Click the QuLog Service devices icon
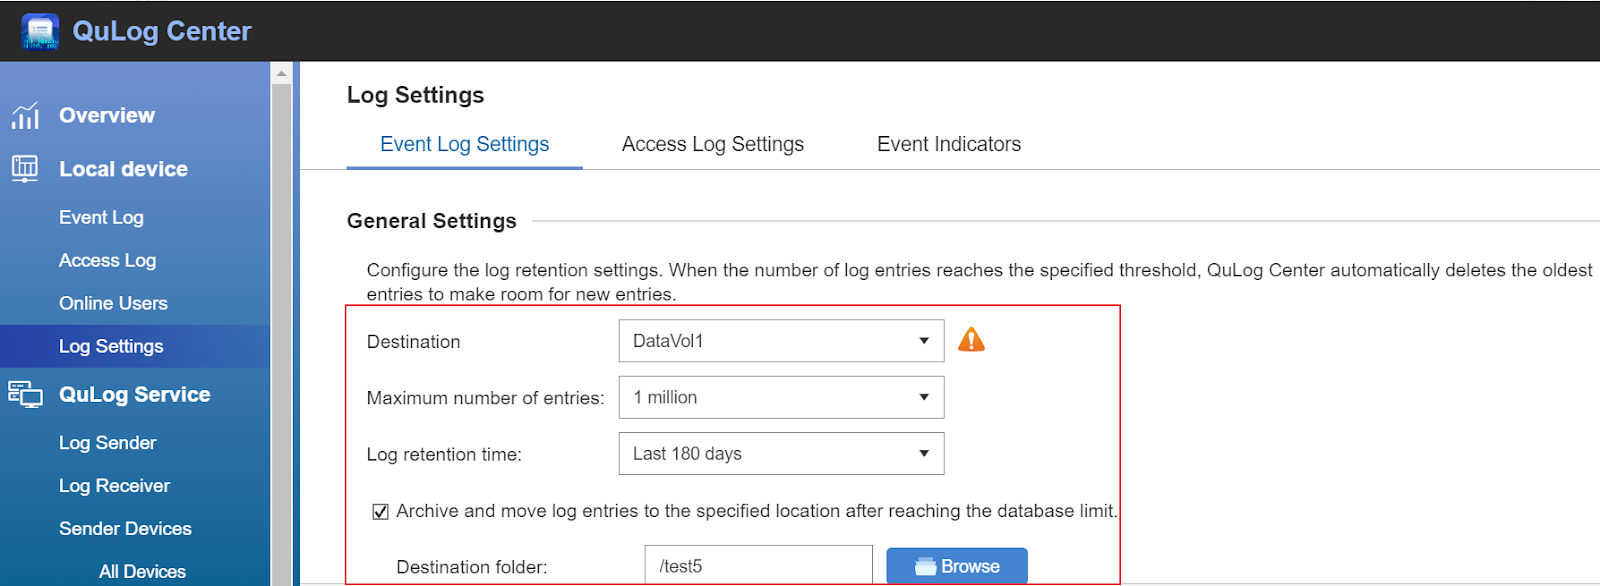Viewport: 1600px width, 586px height. [x=25, y=394]
